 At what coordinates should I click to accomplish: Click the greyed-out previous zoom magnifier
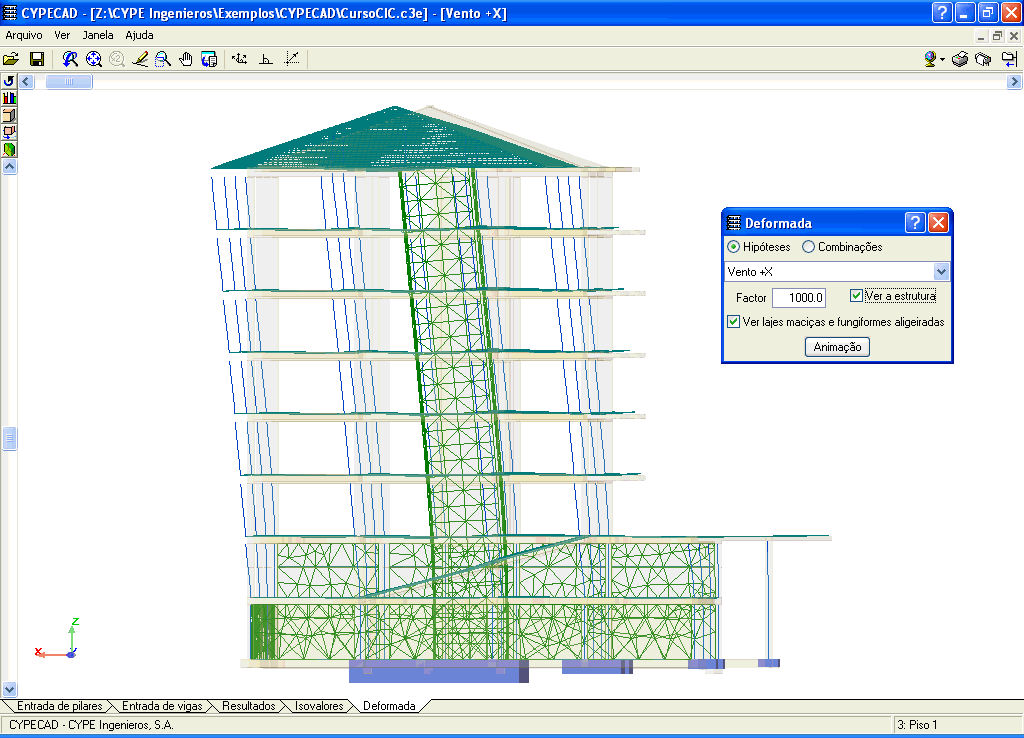tap(117, 59)
